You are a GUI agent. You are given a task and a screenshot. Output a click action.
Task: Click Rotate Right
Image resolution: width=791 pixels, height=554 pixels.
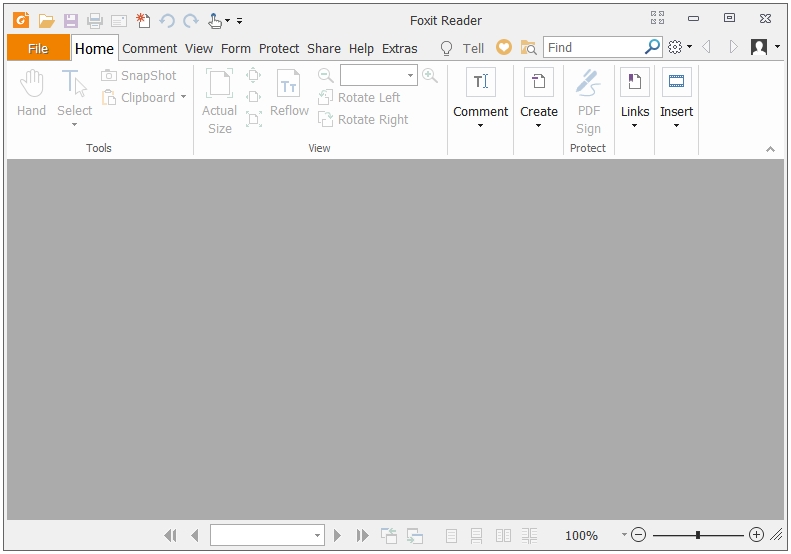click(x=363, y=120)
